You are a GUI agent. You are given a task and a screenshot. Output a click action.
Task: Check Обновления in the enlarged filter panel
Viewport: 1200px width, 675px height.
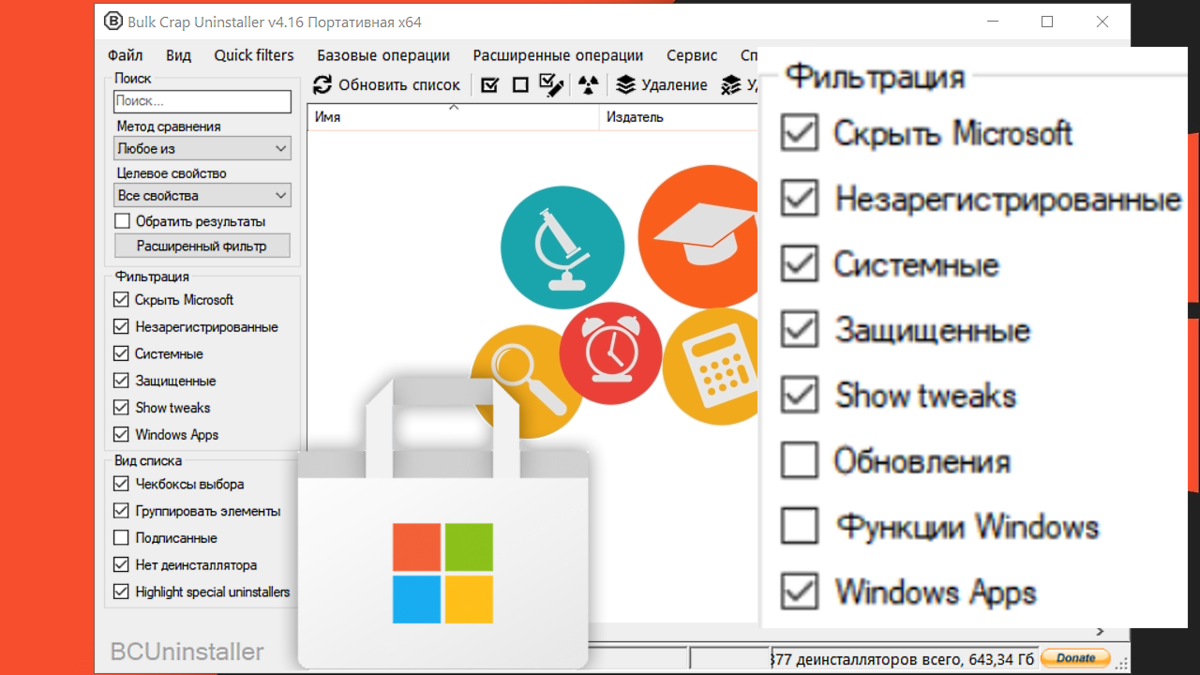799,461
